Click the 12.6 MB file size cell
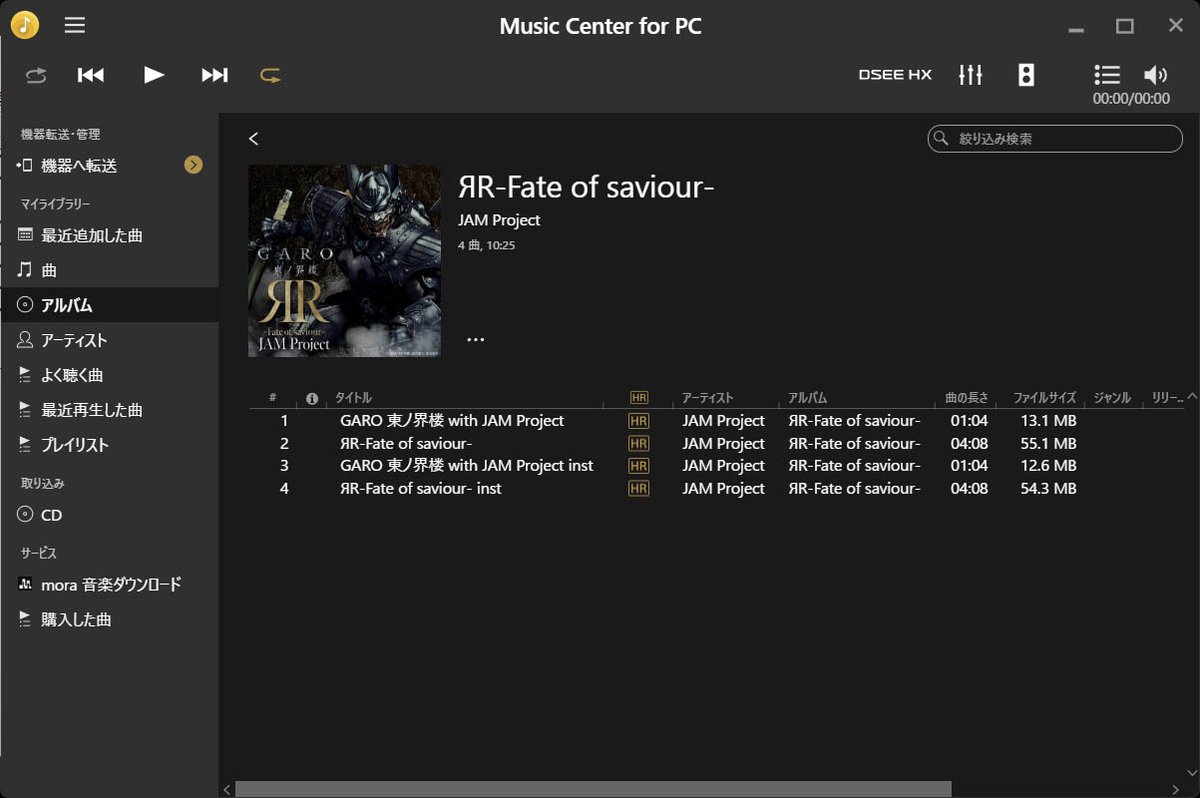Screen dimensions: 1200x798 (1048, 466)
